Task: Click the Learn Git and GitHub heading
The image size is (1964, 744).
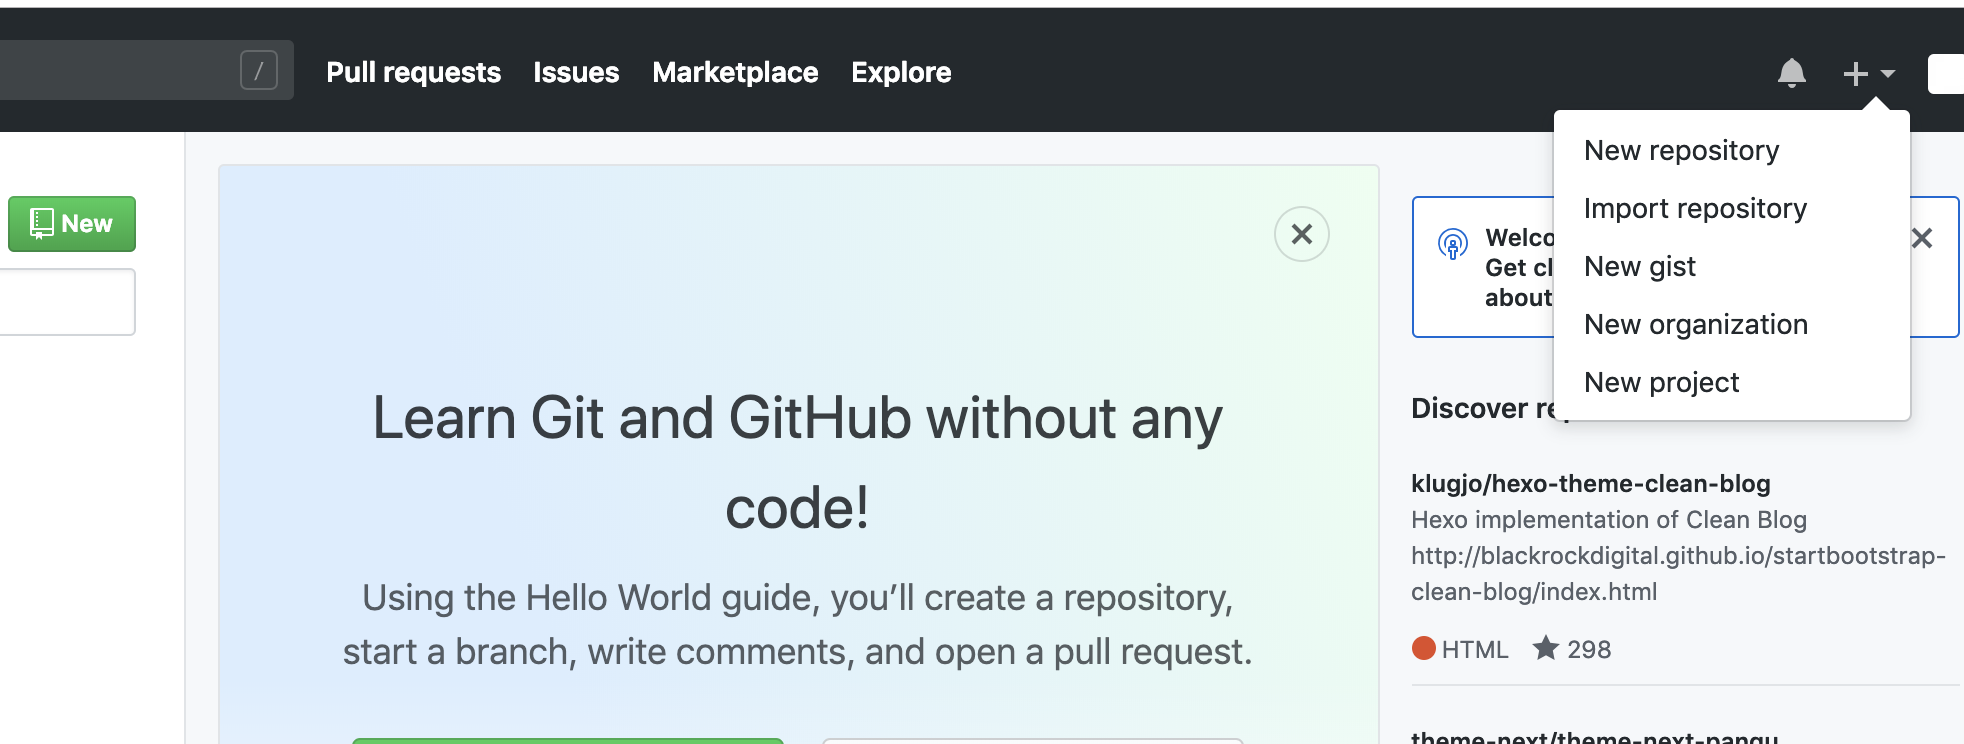Action: tap(797, 463)
